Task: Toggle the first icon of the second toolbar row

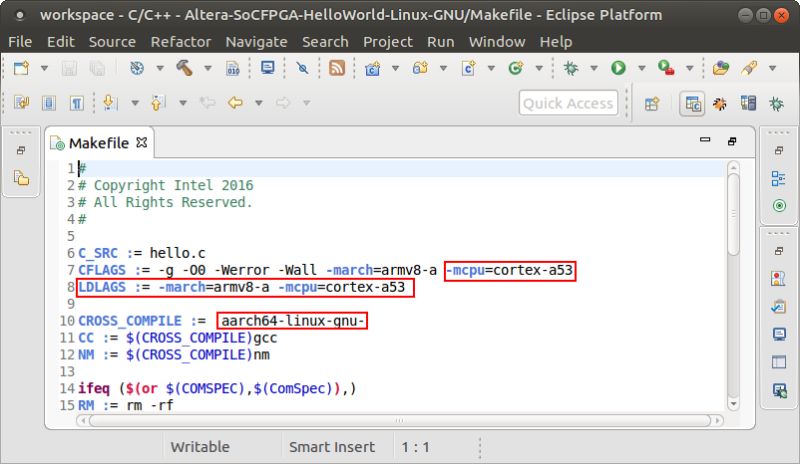Action: (21, 103)
